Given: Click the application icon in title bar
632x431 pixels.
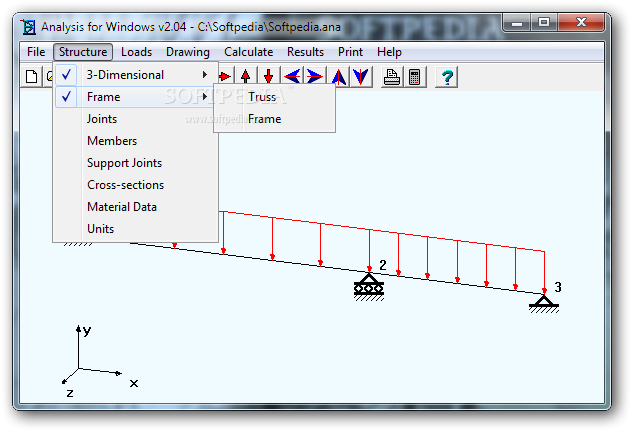Looking at the screenshot, I should pyautogui.click(x=28, y=27).
